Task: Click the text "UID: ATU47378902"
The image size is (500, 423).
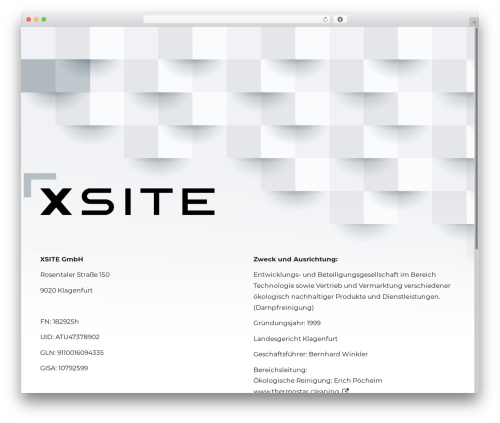Action: pos(70,337)
